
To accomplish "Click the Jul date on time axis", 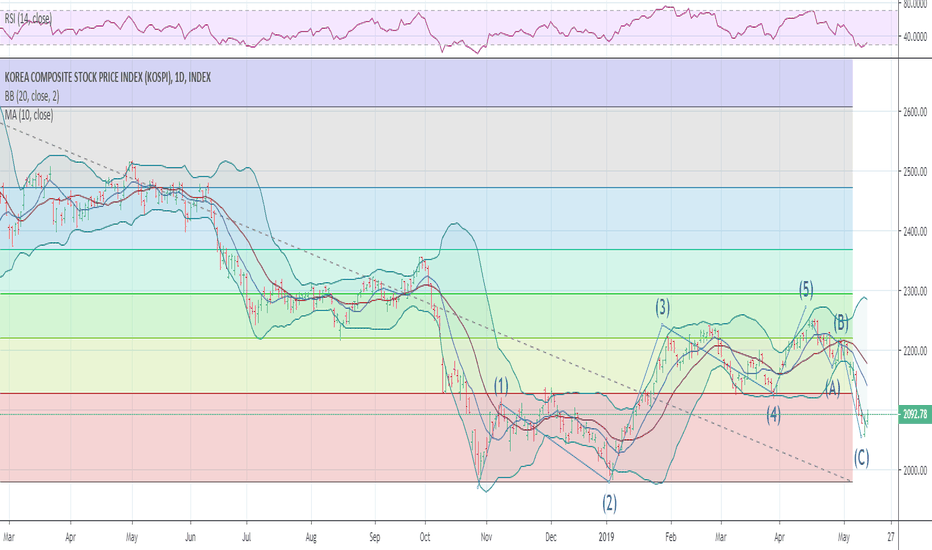I will [246, 537].
